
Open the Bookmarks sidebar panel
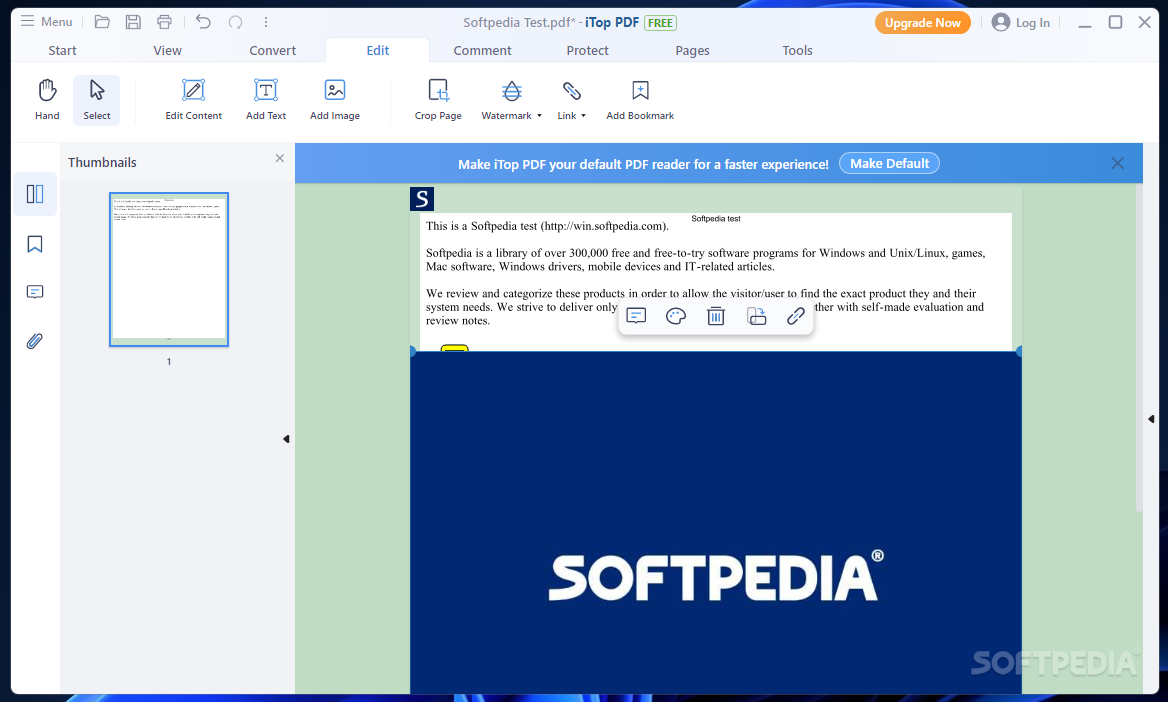(x=35, y=244)
